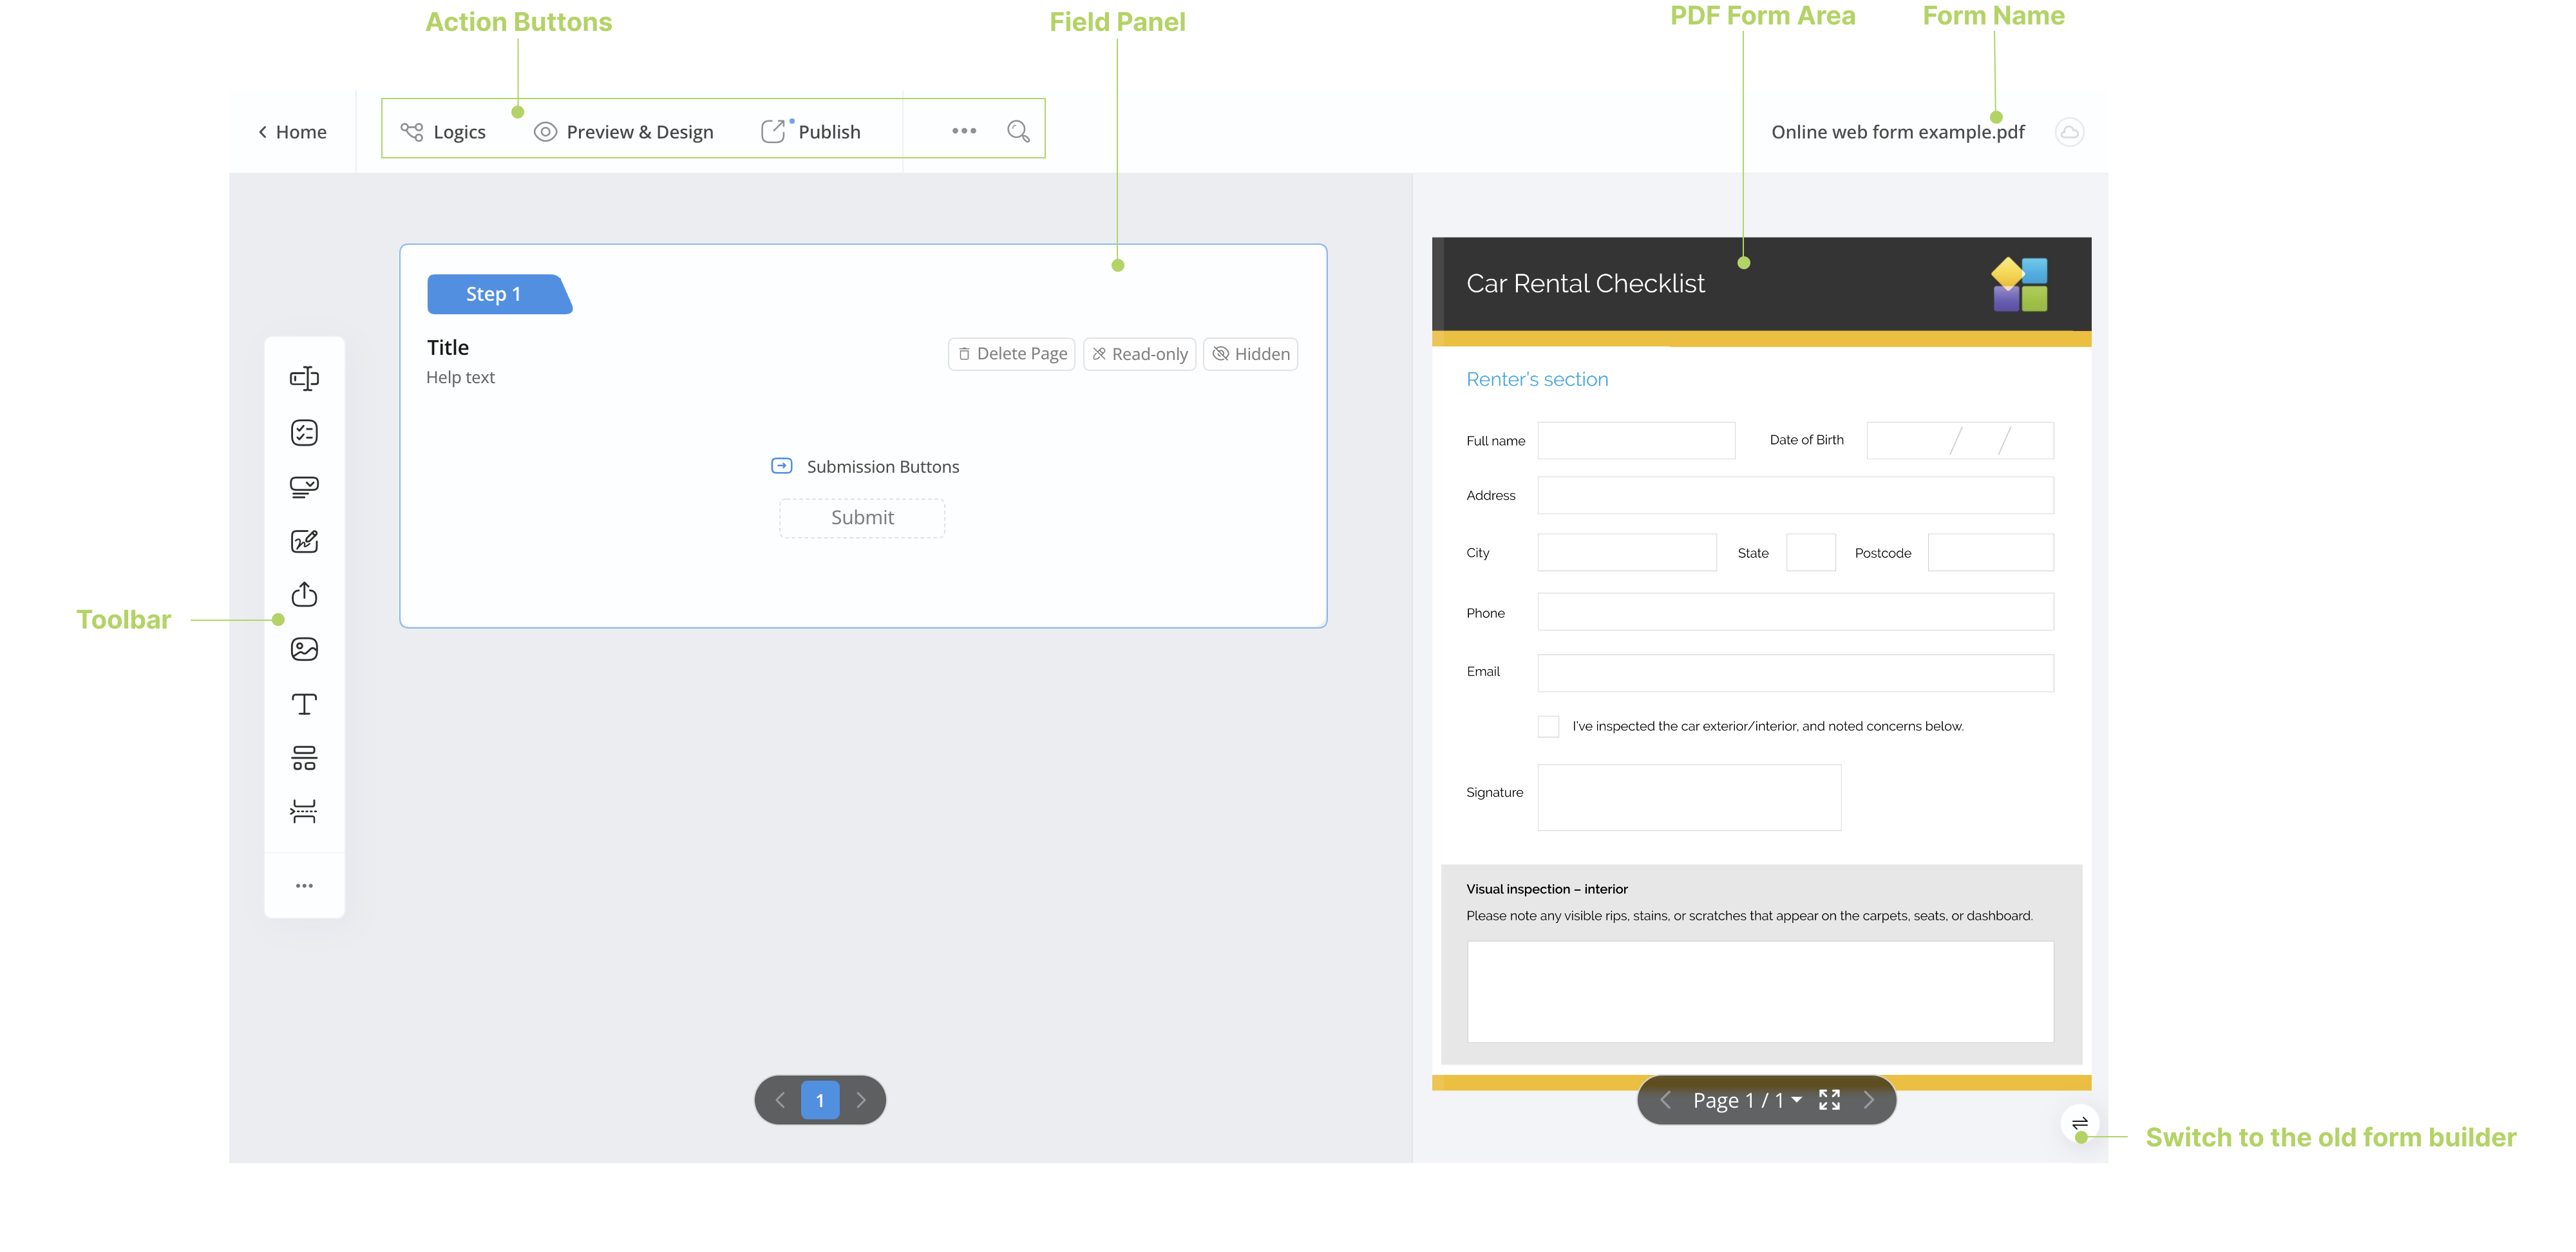Navigate to next page using arrow button
The width and height of the screenshot is (2576, 1252).
861,1099
